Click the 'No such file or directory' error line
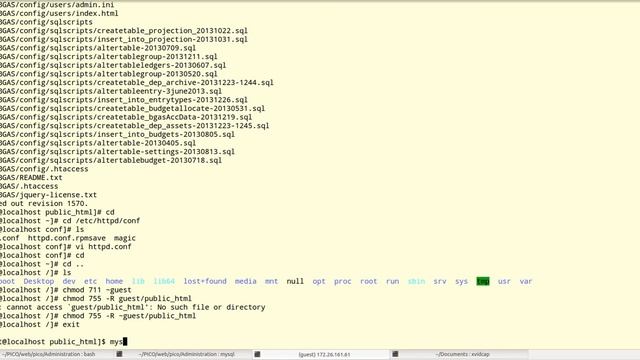 (x=133, y=307)
